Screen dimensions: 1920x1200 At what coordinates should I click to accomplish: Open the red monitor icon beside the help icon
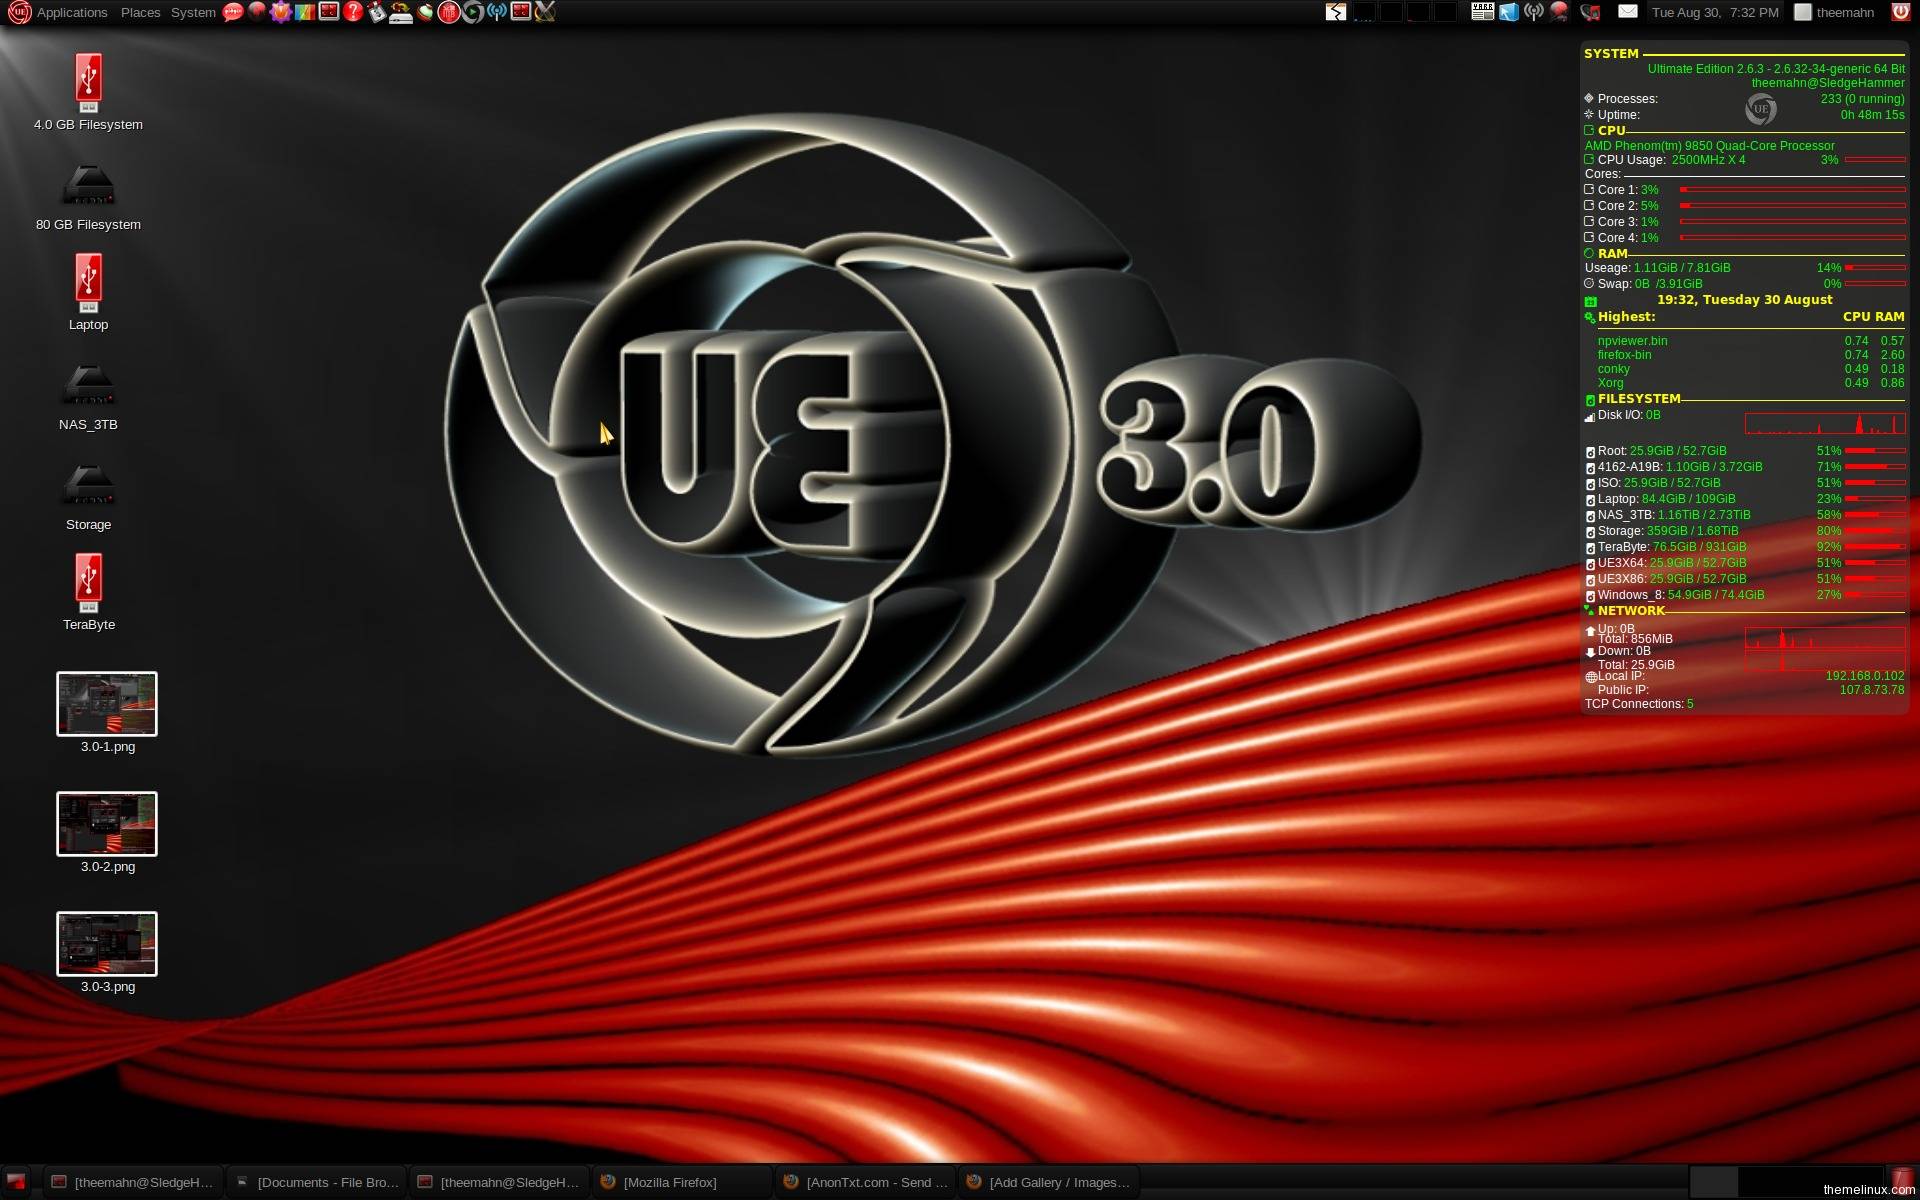[329, 12]
